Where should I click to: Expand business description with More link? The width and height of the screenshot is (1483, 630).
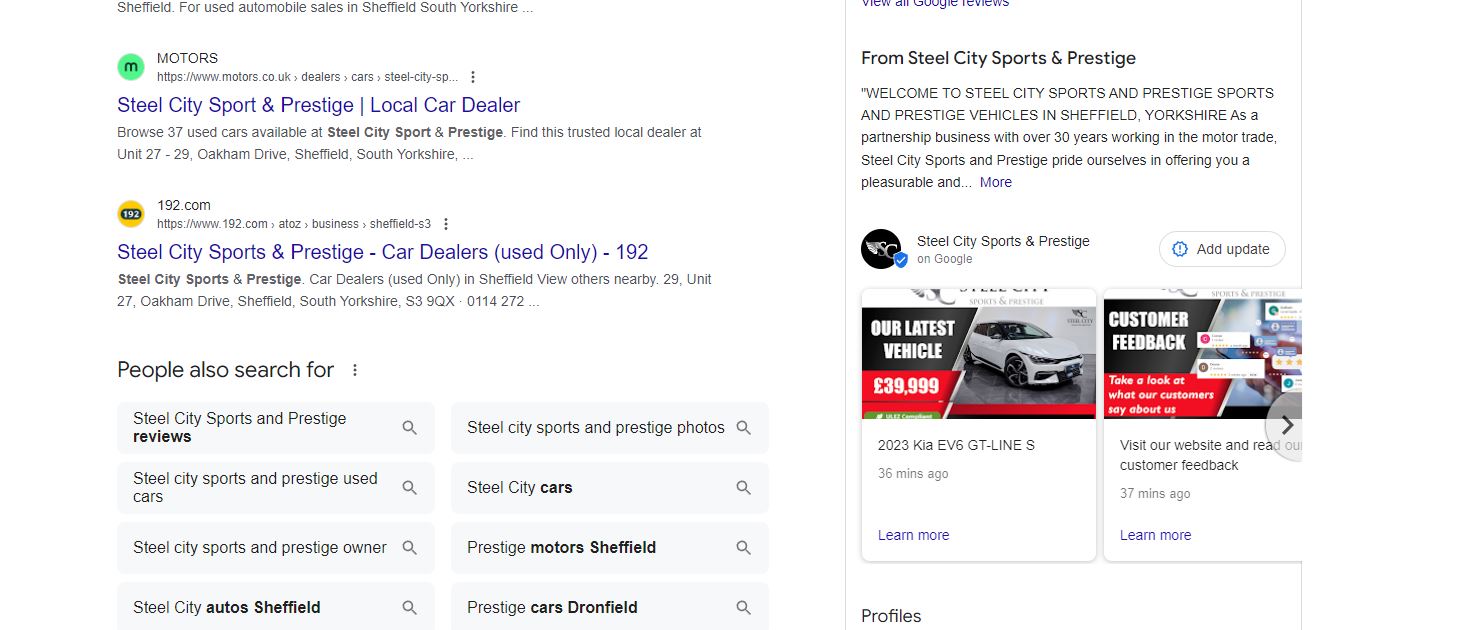(995, 182)
